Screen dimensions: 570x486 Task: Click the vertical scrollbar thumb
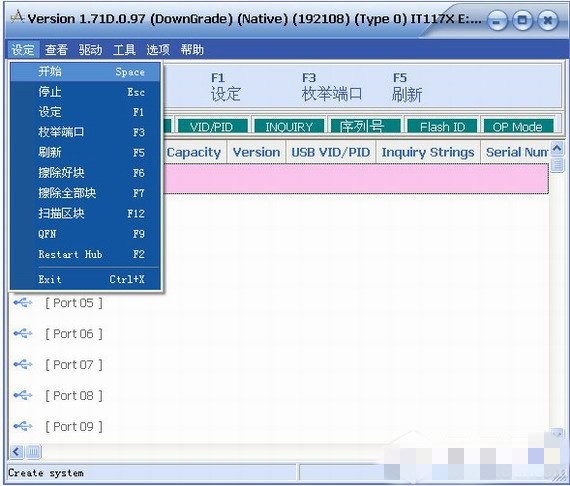tap(557, 165)
